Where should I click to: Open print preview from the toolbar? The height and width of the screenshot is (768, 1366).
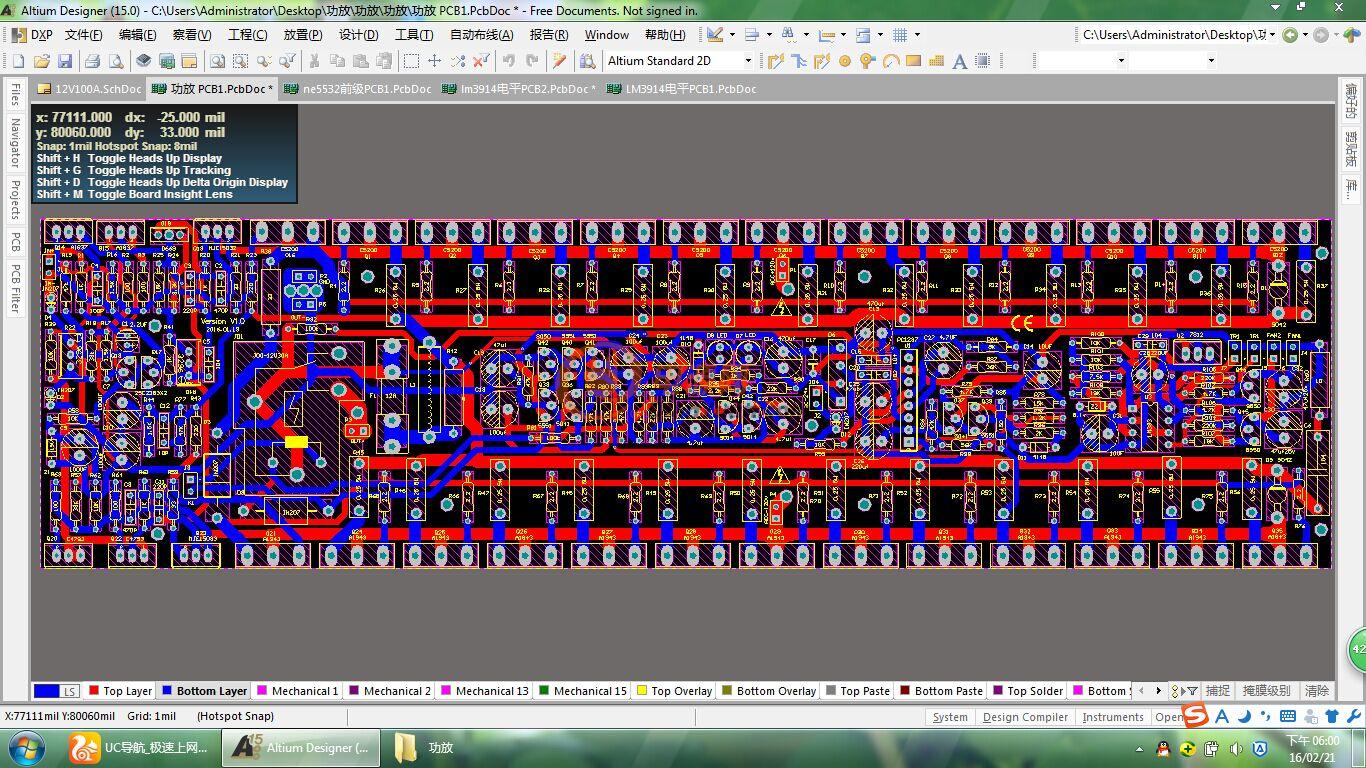[116, 61]
